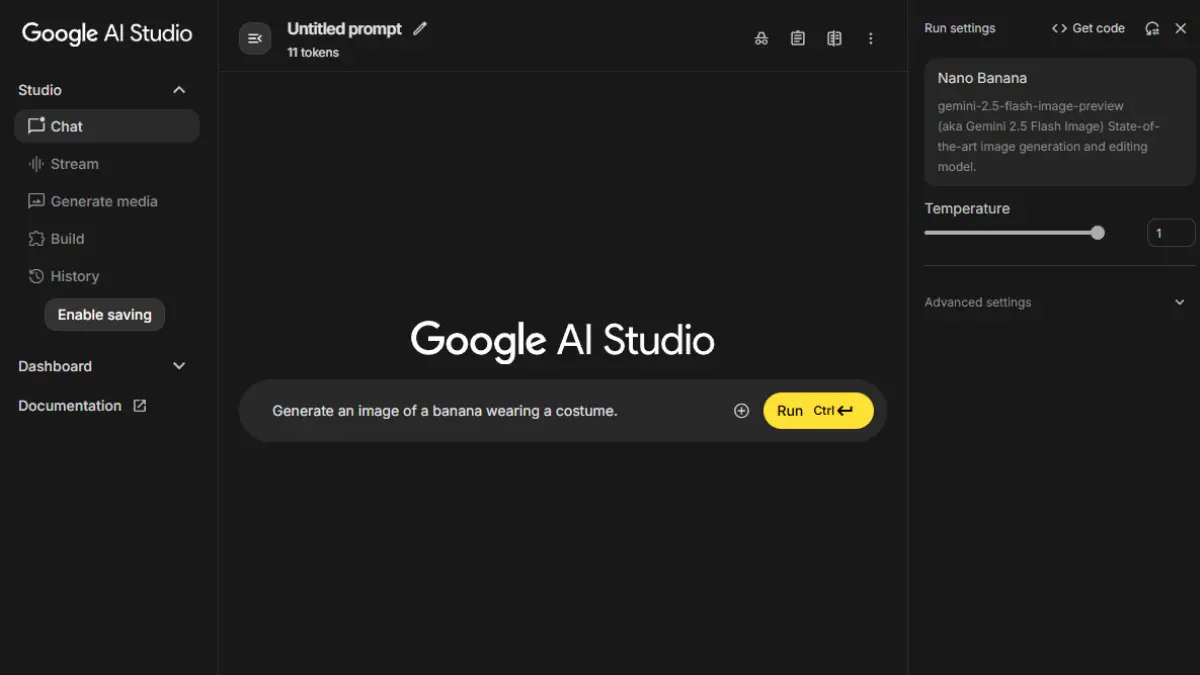Collapse the Studio section chevron
The width and height of the screenshot is (1200, 675).
click(179, 90)
